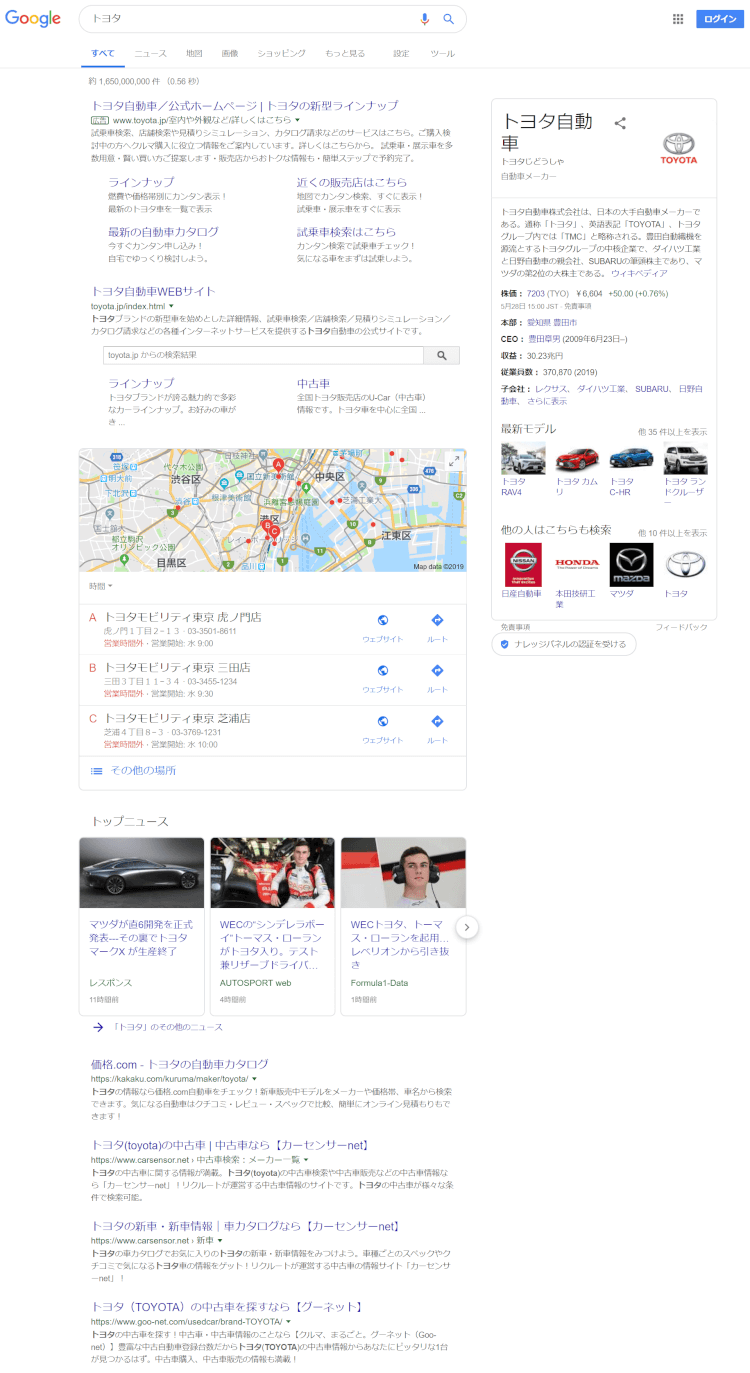Click the Toyota logo image in knowledge panel
This screenshot has width=750, height=1373.
pos(679,148)
